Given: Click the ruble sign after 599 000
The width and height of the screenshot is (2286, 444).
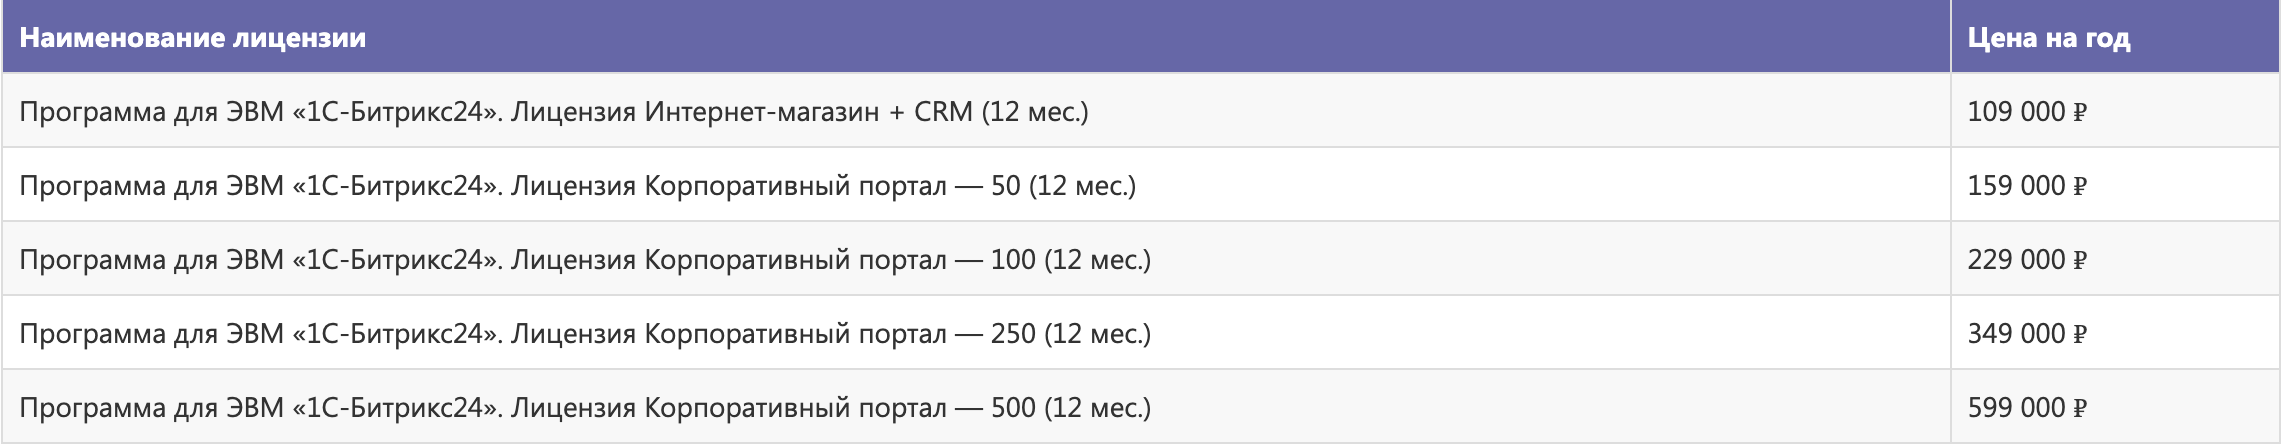Looking at the screenshot, I should pos(2080,408).
